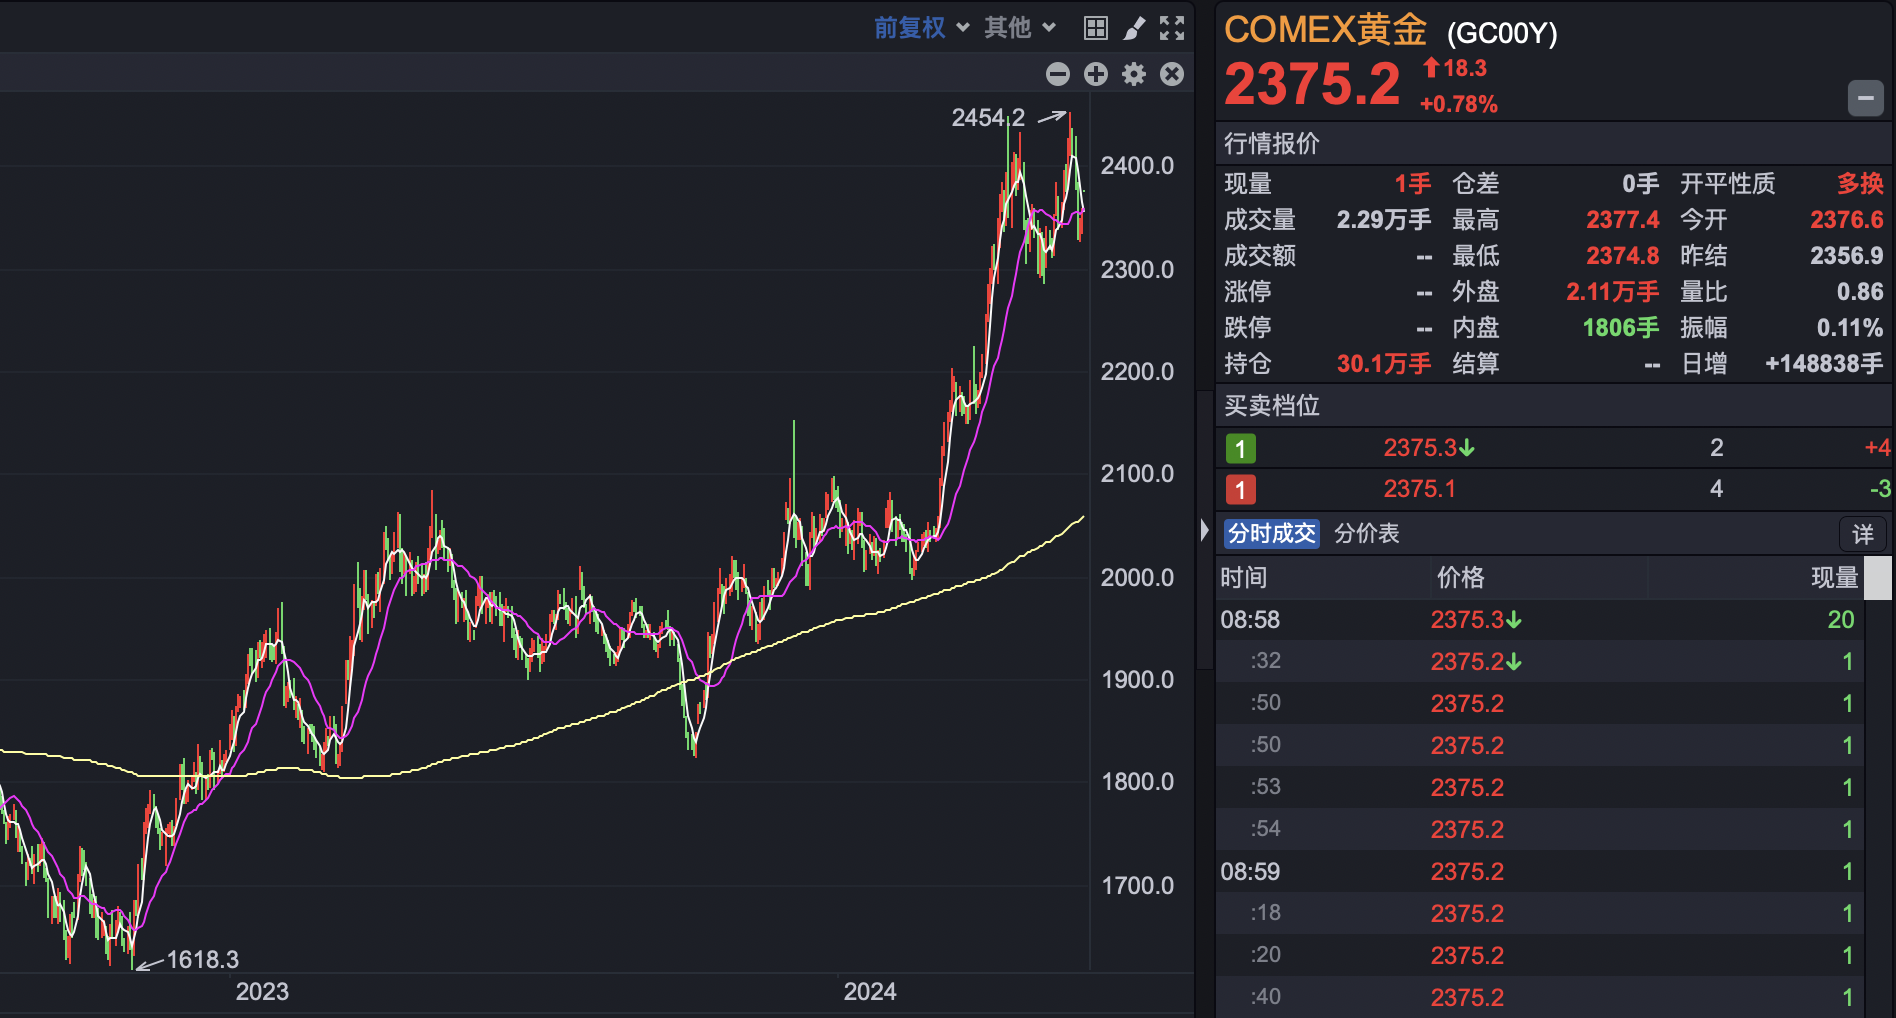
Task: Click the 内盘 value 1806手
Action: click(x=1620, y=328)
